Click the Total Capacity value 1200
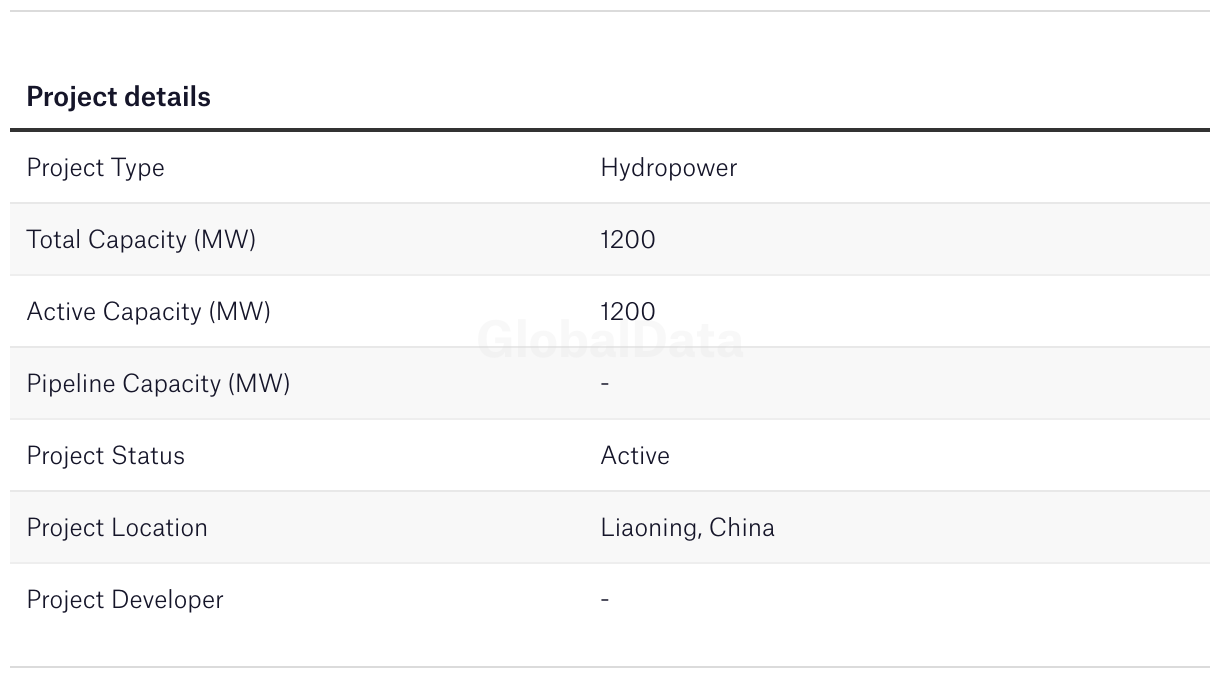 628,240
